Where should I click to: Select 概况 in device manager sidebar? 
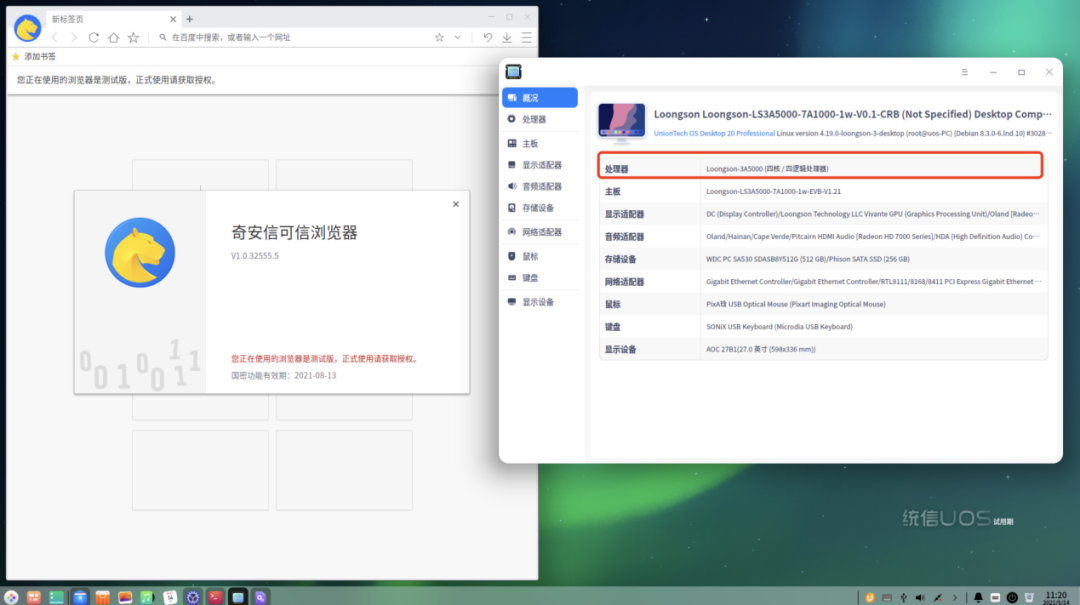pyautogui.click(x=540, y=98)
